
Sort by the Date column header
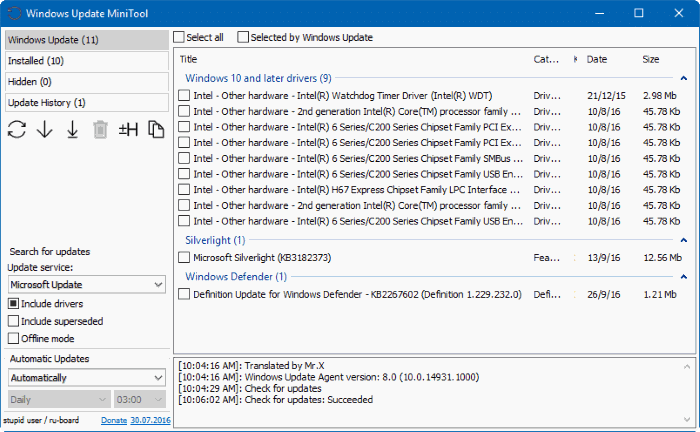(596, 59)
